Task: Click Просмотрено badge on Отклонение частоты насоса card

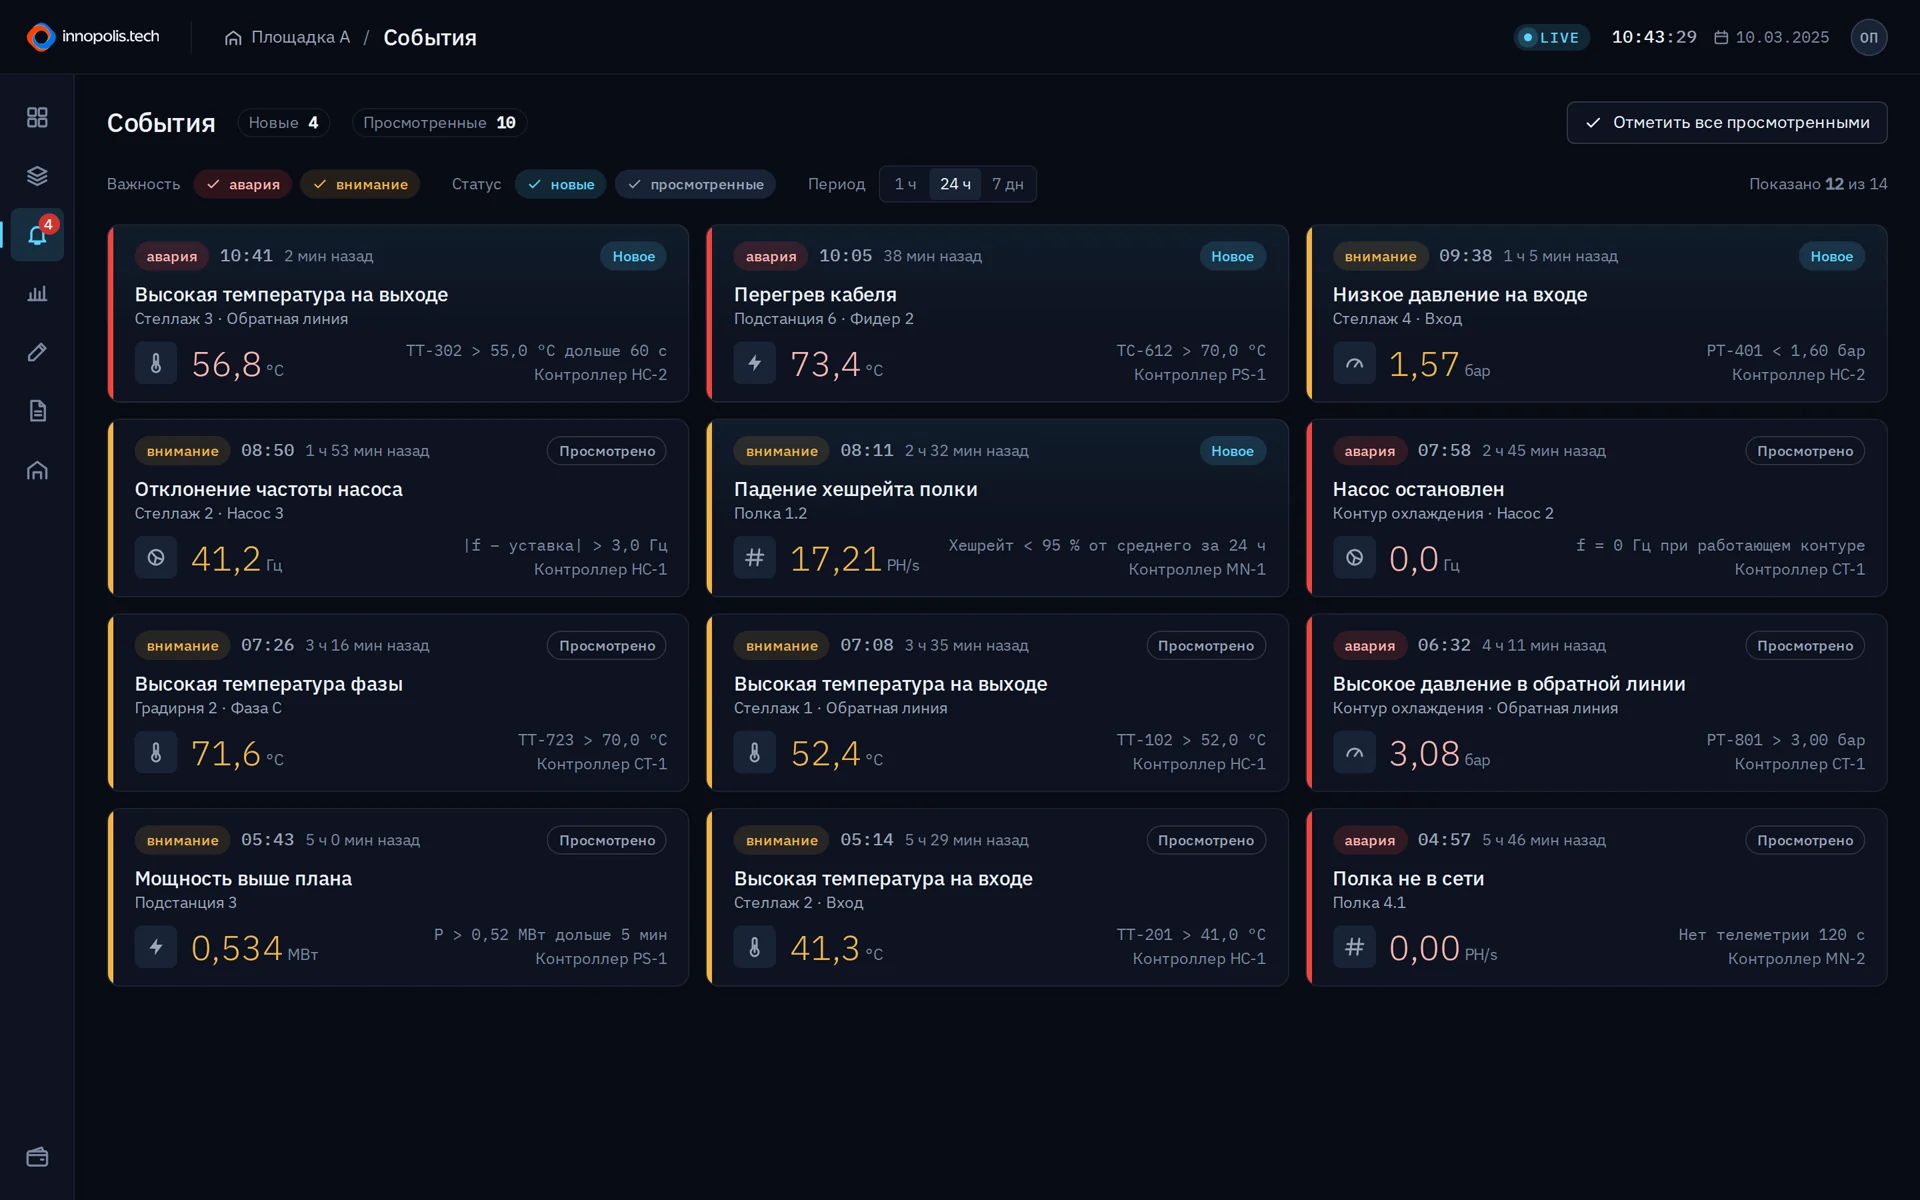Action: tap(607, 451)
